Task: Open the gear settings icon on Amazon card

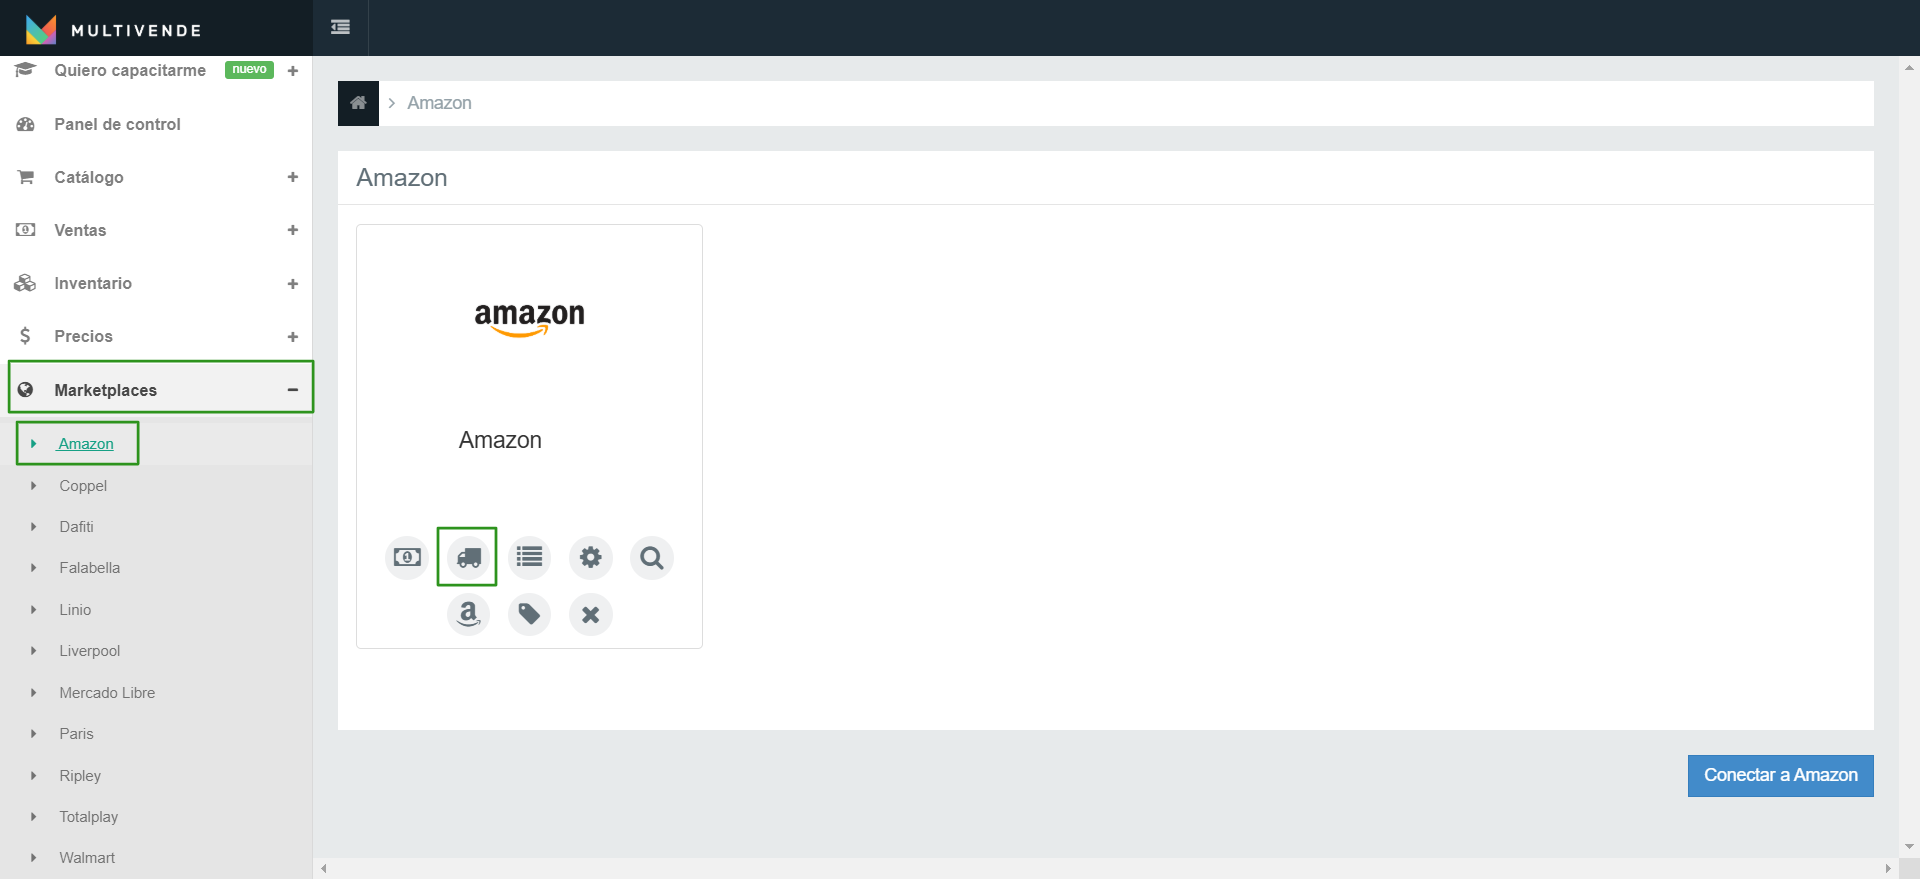Action: [591, 557]
